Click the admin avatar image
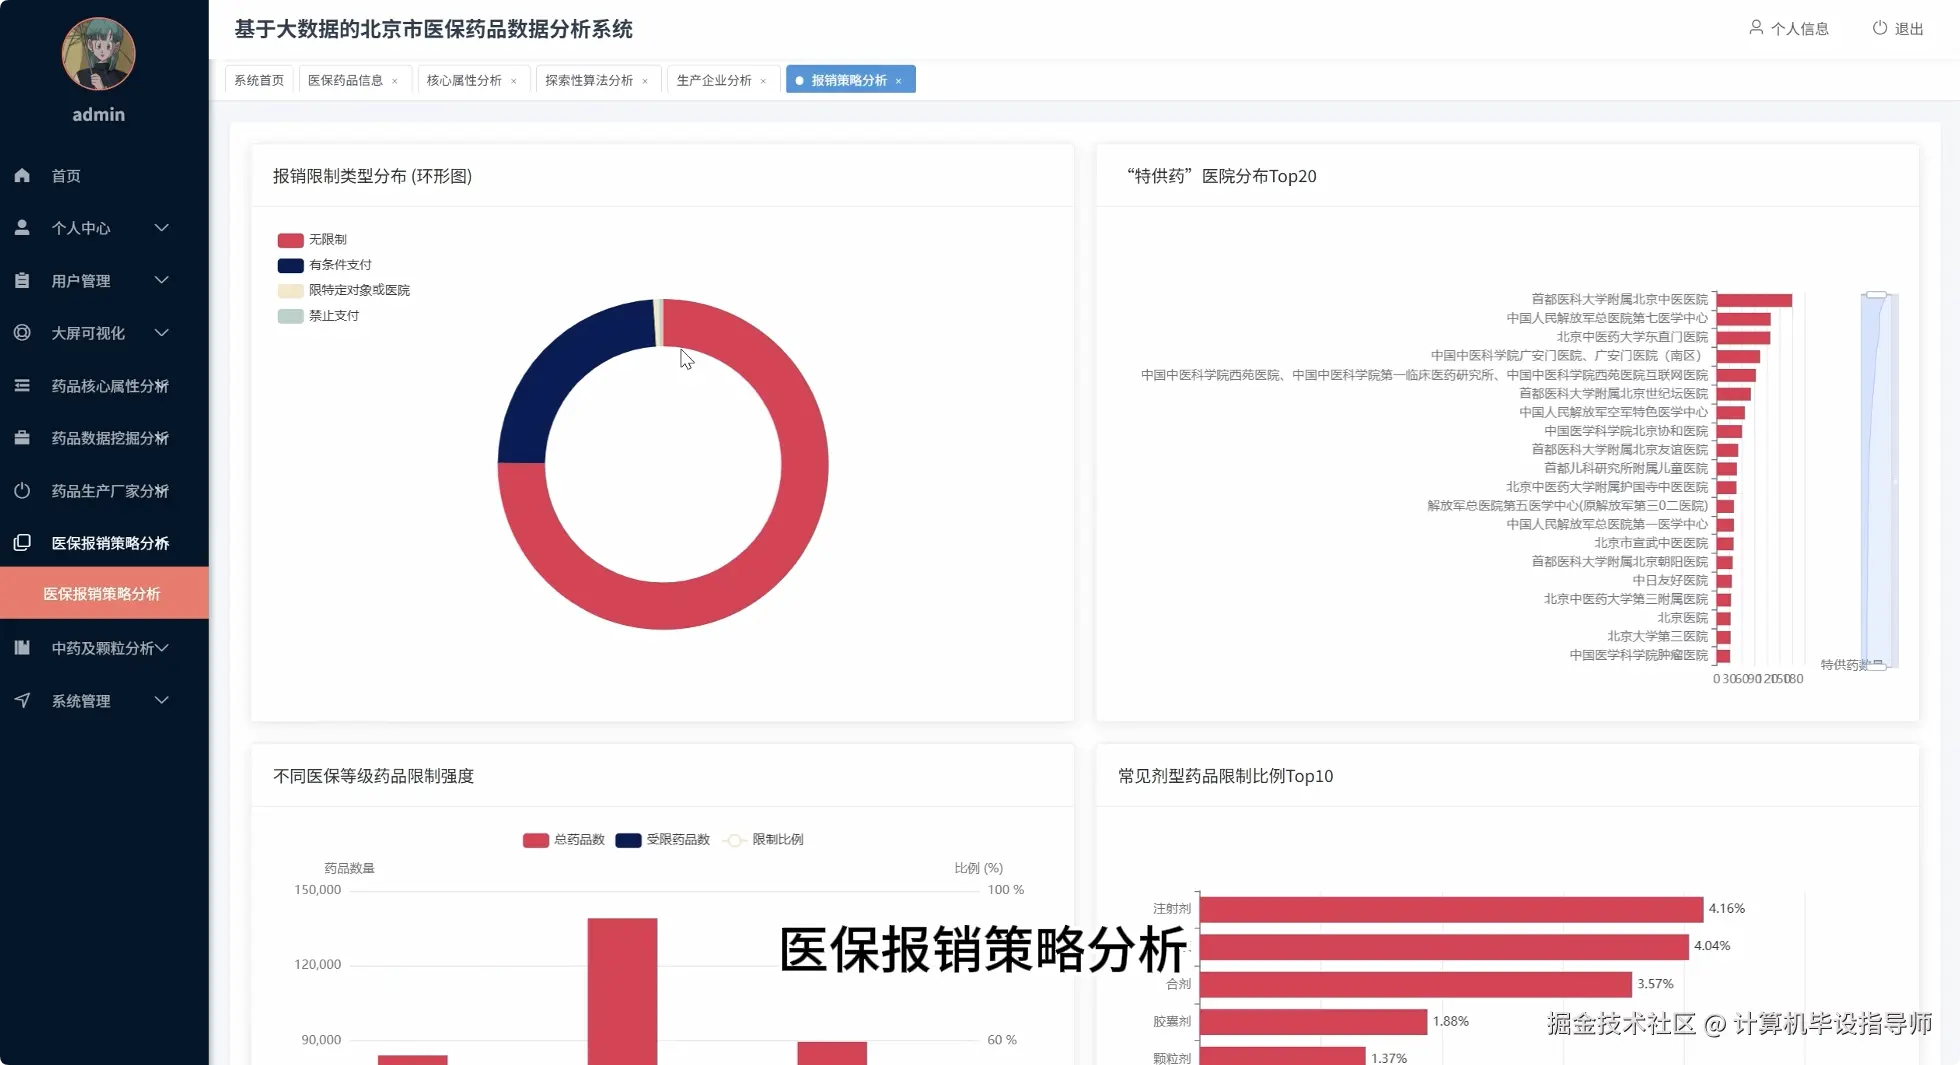Viewport: 1960px width, 1065px height. coord(97,53)
